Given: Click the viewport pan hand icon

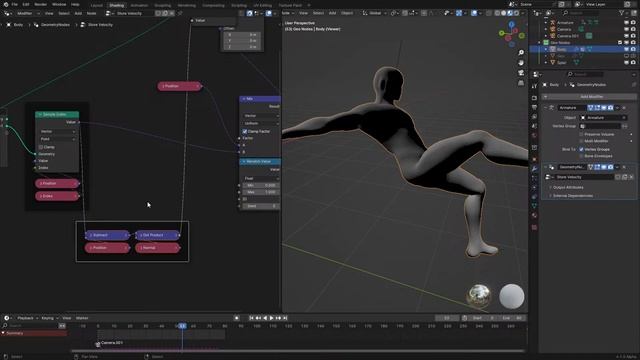Looking at the screenshot, I should tap(521, 63).
